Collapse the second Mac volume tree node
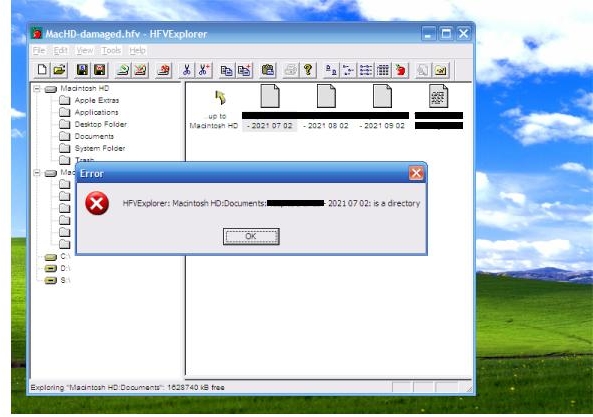The image size is (593, 417). pyautogui.click(x=37, y=173)
